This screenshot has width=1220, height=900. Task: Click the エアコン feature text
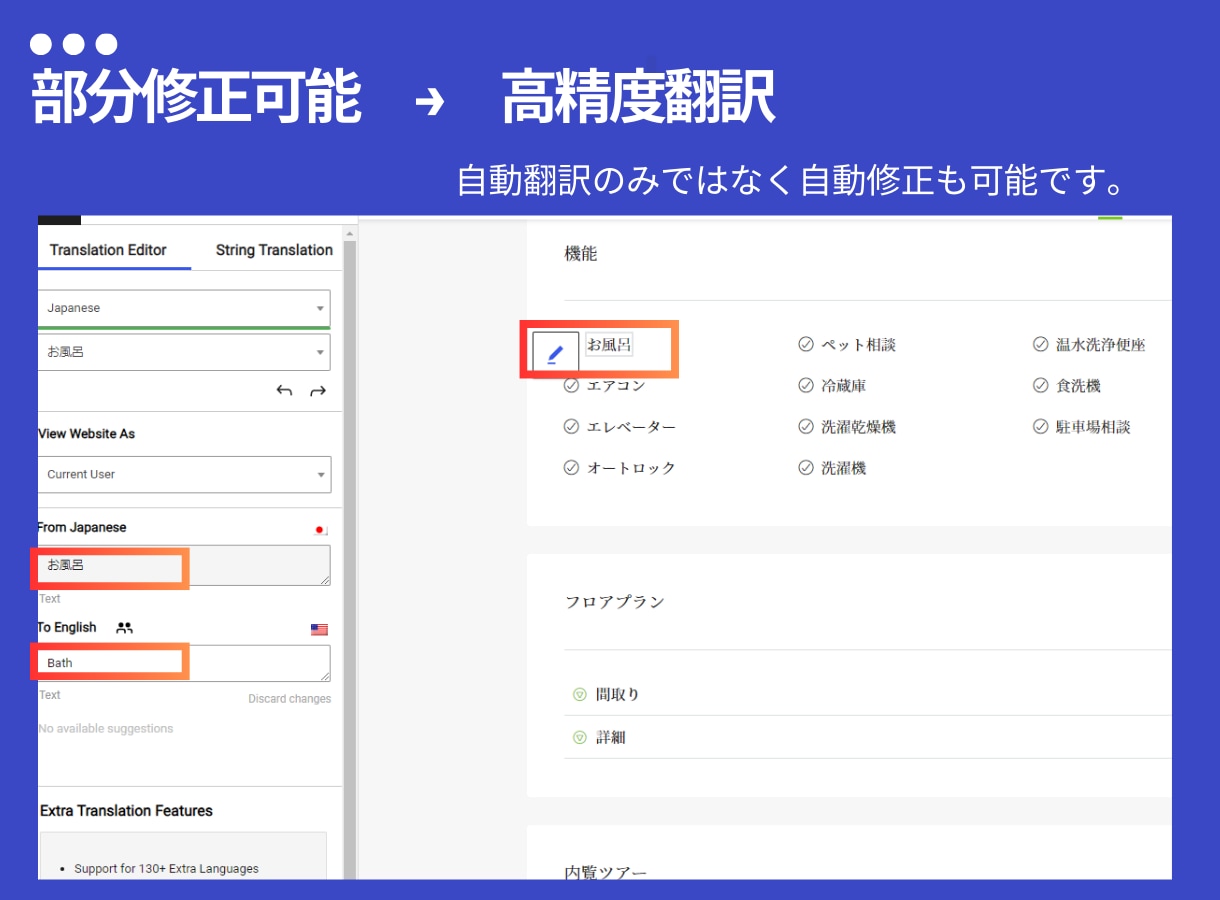[616, 386]
